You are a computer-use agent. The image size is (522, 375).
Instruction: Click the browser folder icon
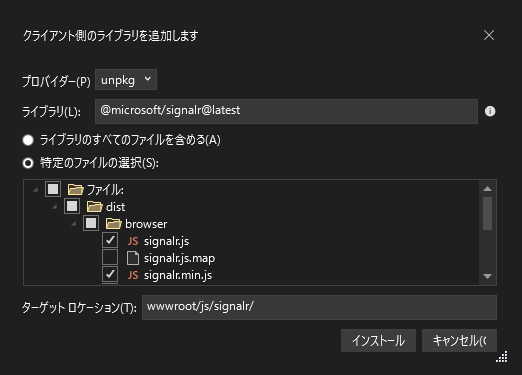pos(113,224)
